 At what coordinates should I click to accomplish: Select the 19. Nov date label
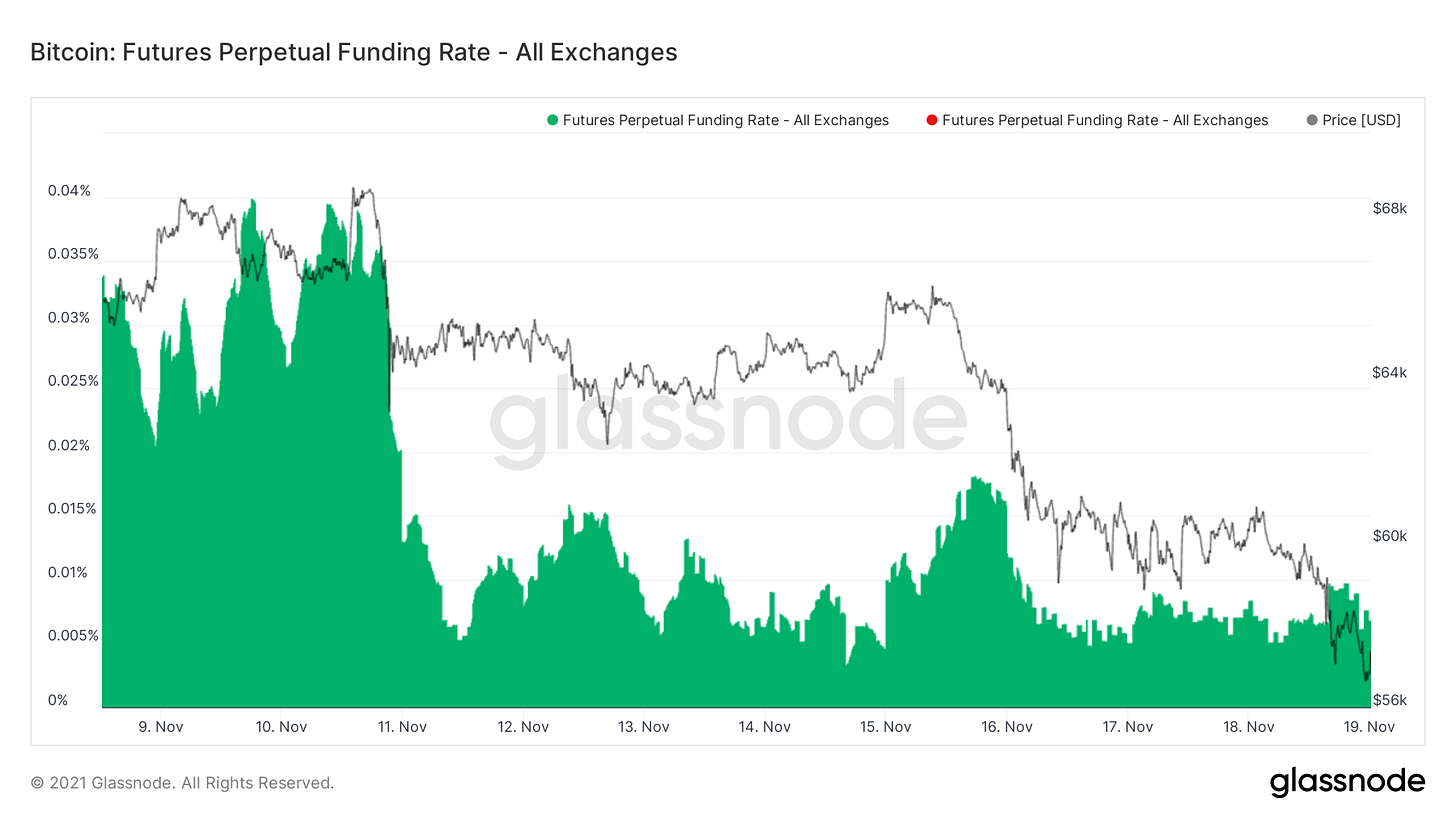pos(1368,727)
